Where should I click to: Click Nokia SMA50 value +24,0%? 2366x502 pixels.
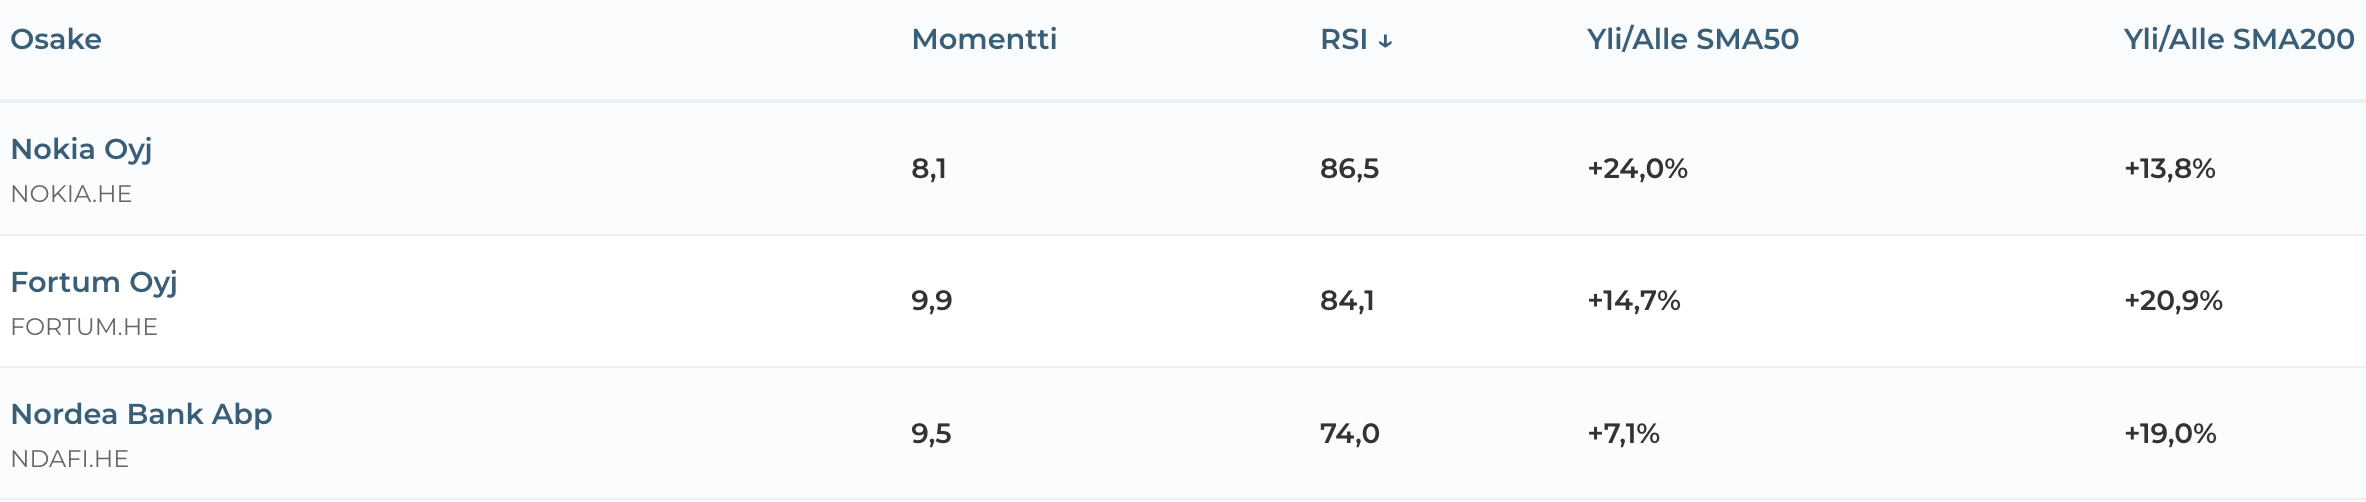[1637, 168]
